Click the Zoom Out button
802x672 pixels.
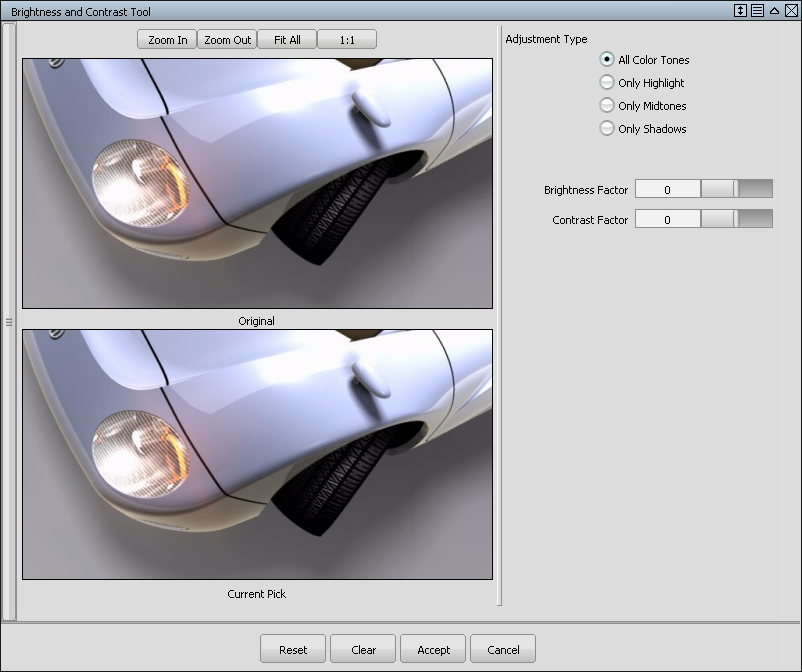pyautogui.click(x=226, y=39)
